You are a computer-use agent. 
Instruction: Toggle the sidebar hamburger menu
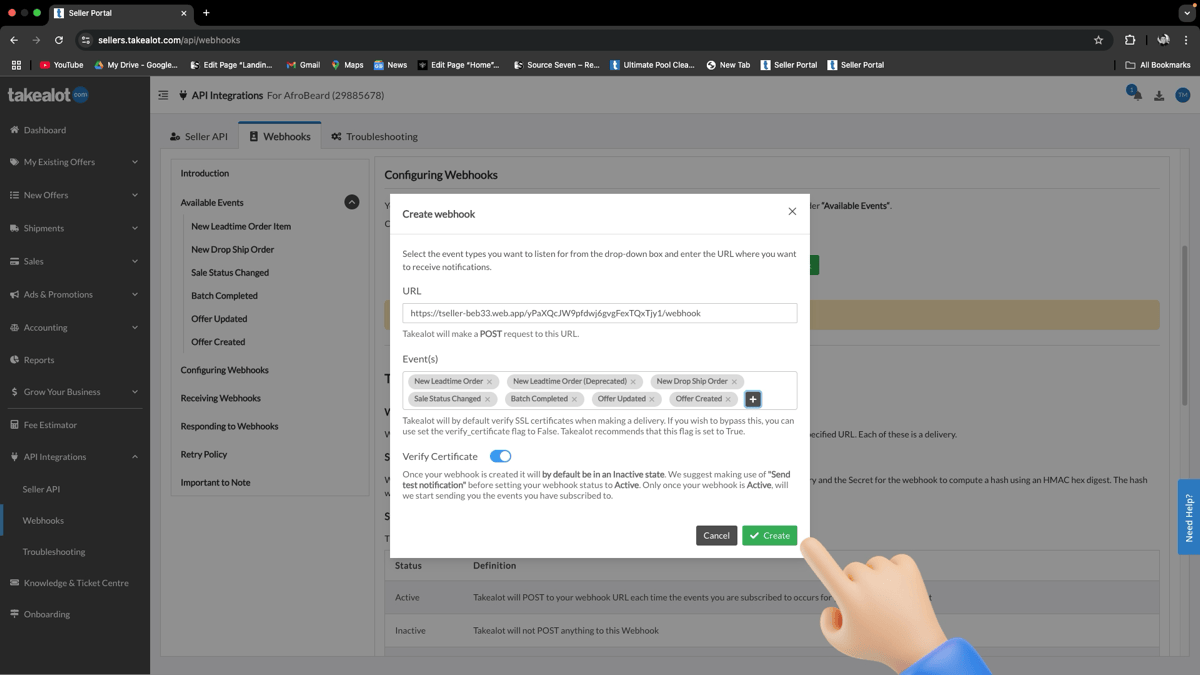[x=163, y=95]
